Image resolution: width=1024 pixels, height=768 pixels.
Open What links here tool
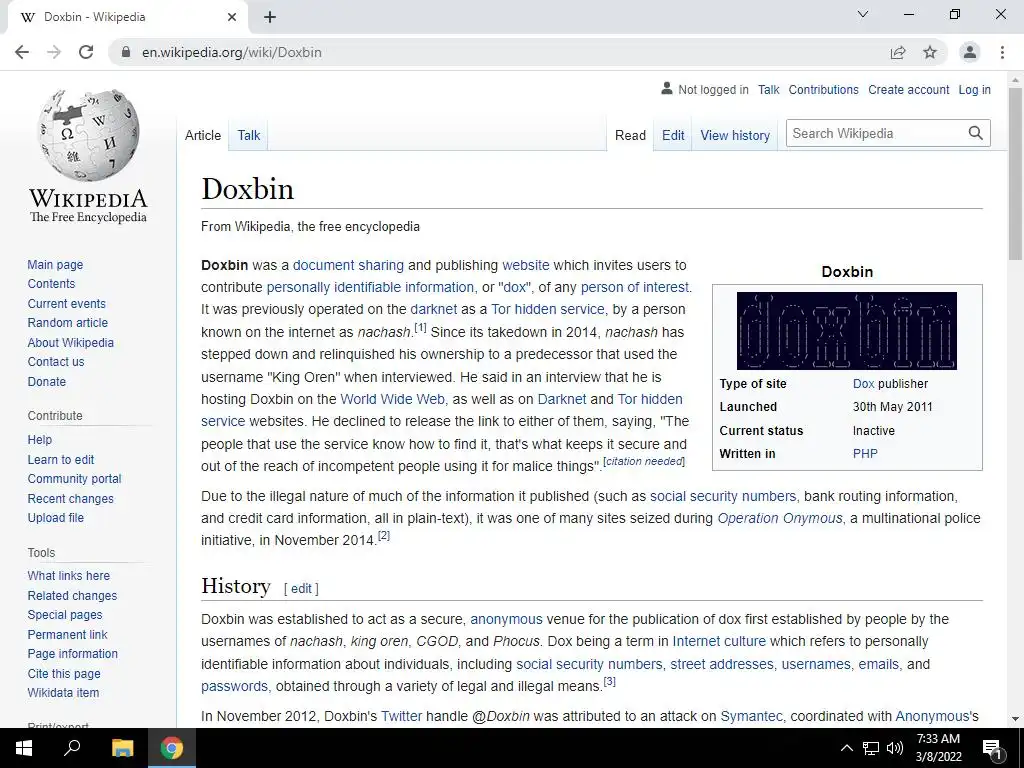tap(69, 575)
